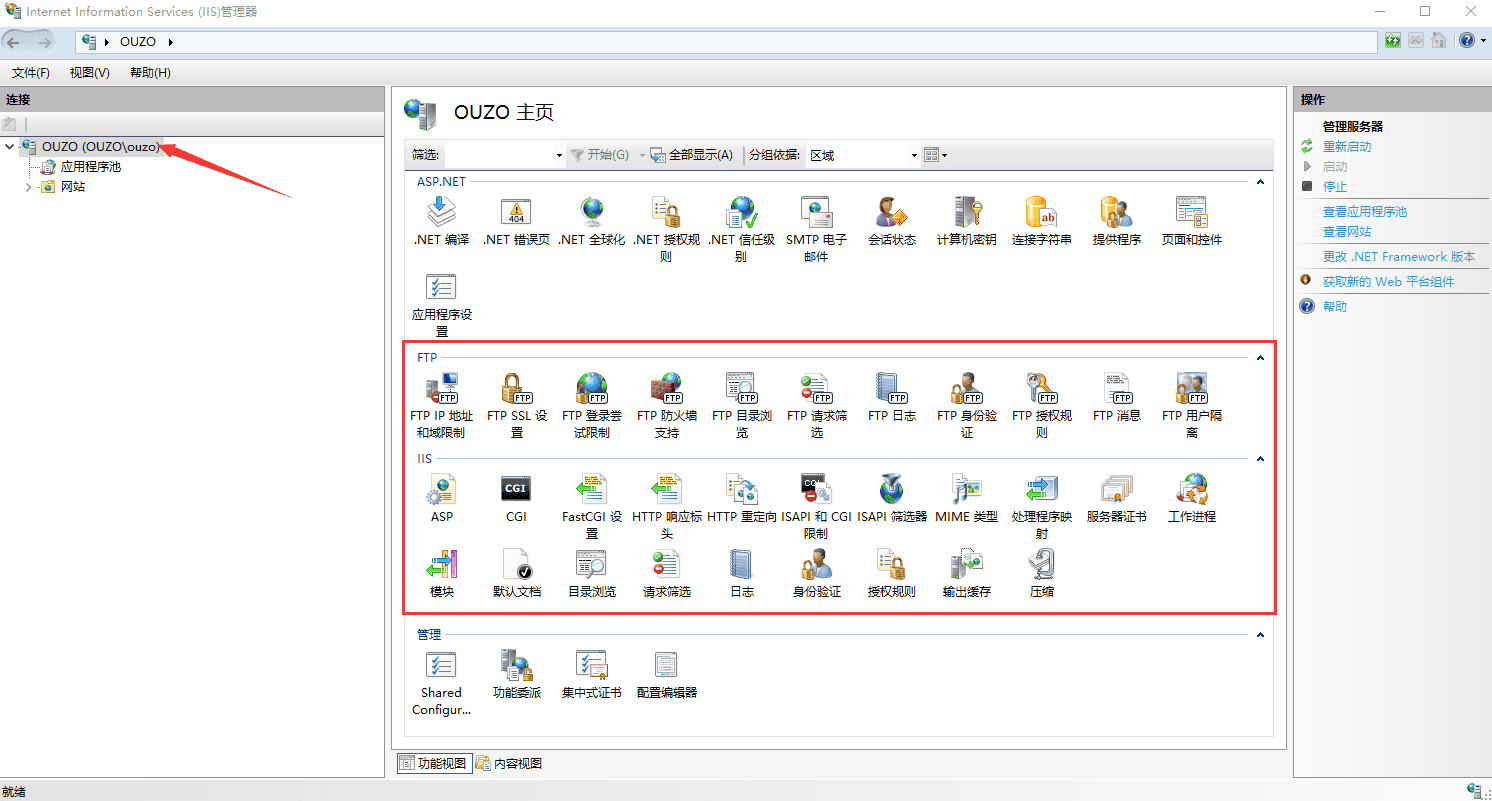Screen dimensions: 1492x801
Task: Open the 应用程序设置 feature
Action: click(x=441, y=305)
